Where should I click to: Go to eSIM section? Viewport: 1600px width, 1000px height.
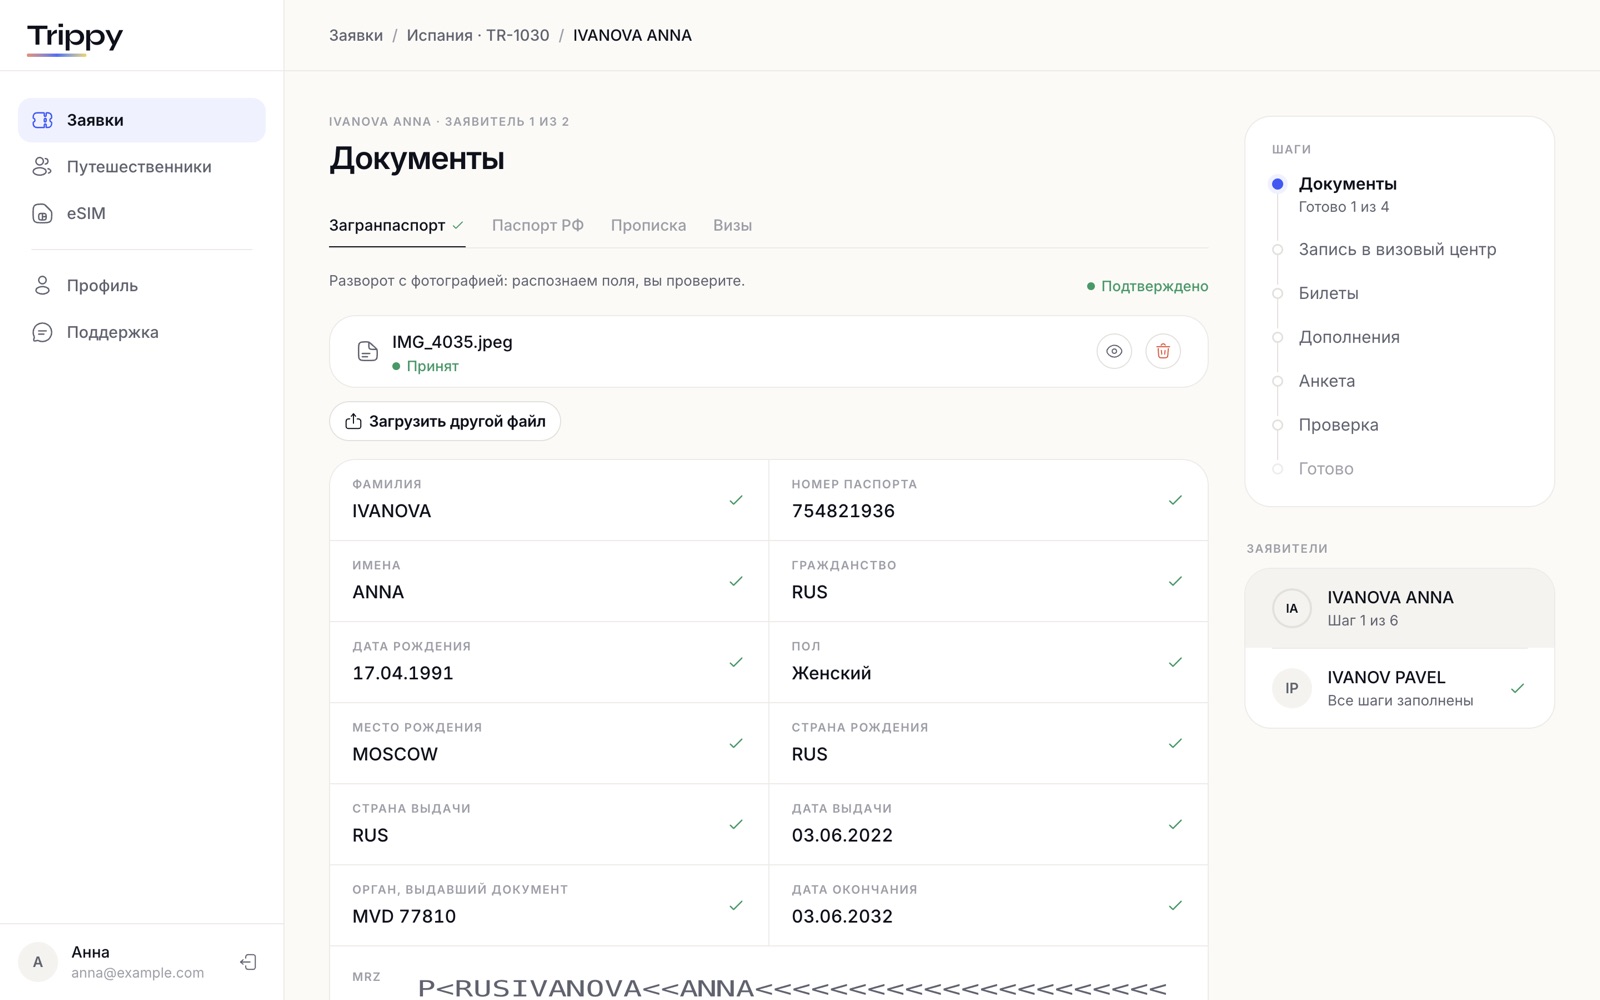click(142, 213)
